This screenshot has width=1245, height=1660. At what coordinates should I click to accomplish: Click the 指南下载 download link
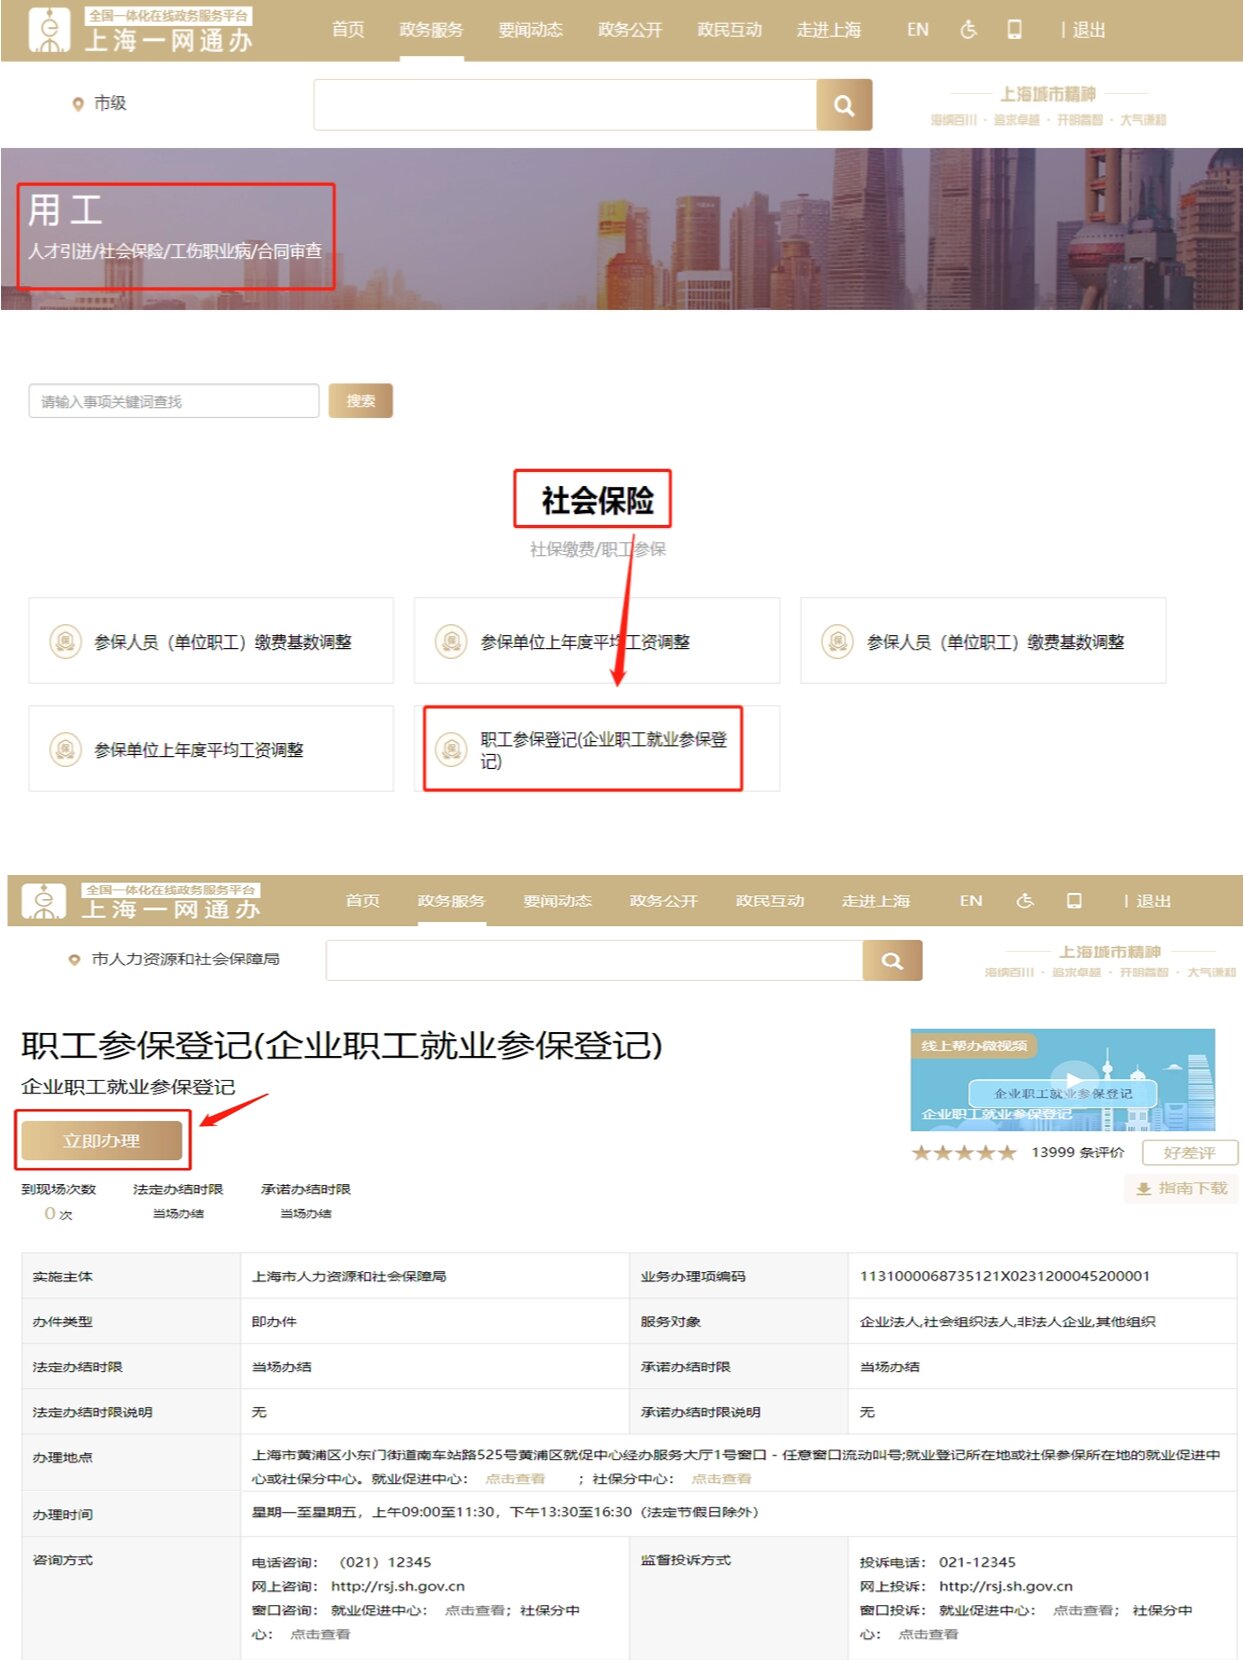1192,1188
